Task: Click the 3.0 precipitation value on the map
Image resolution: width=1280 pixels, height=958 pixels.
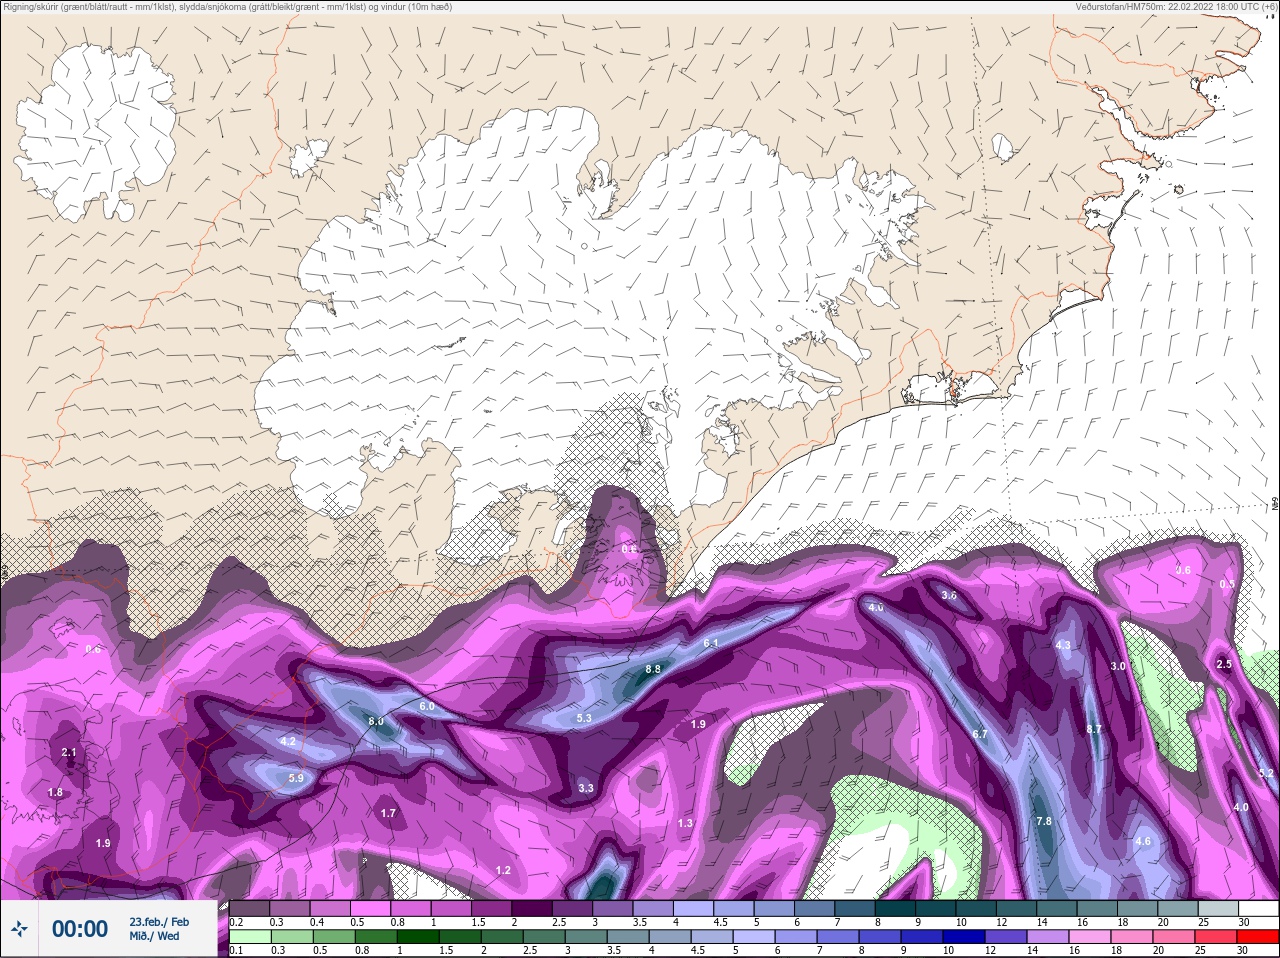Action: click(1118, 666)
